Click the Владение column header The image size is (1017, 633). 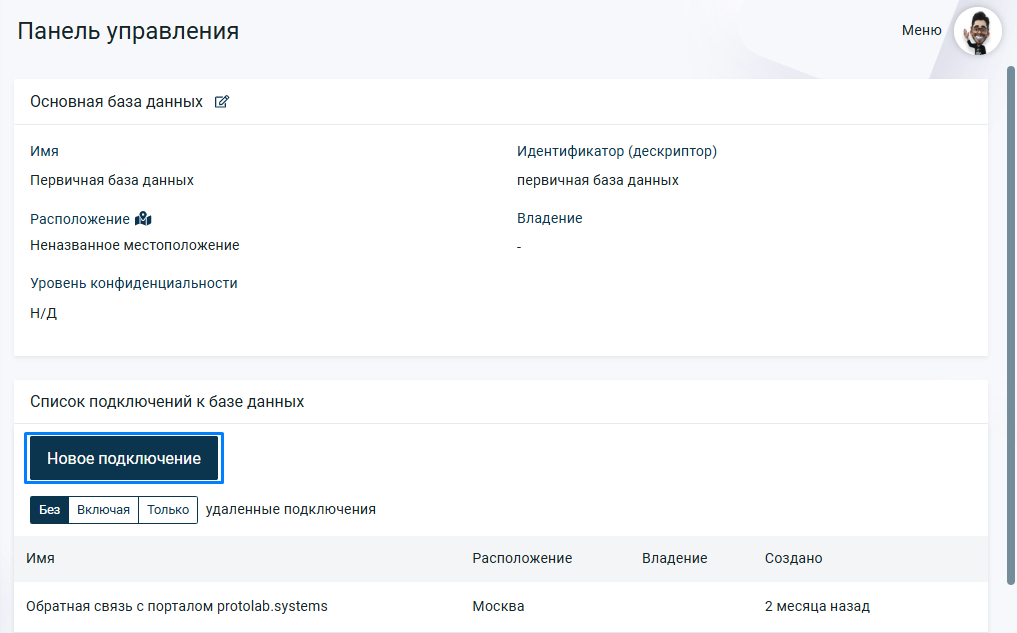coord(675,558)
